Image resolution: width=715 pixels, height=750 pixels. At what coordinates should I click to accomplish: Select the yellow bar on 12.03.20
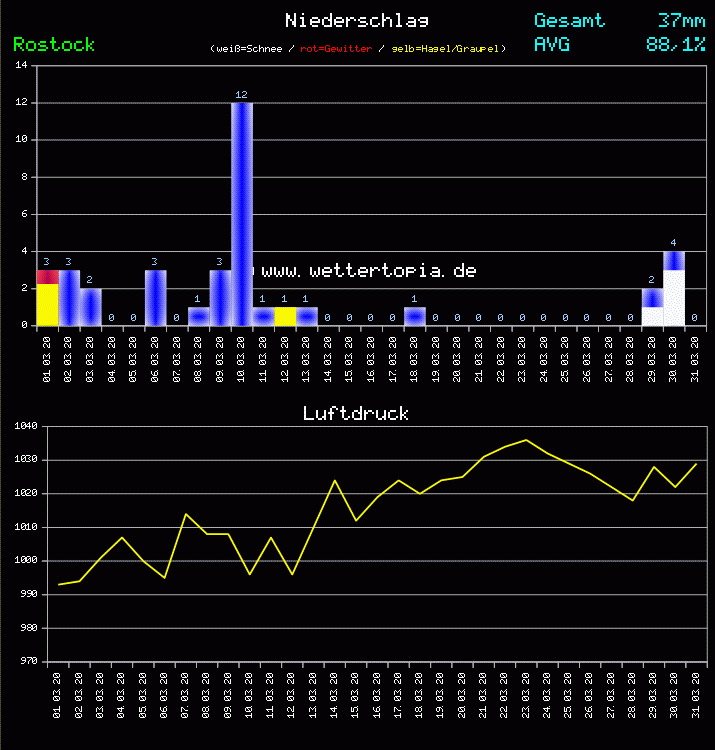285,316
